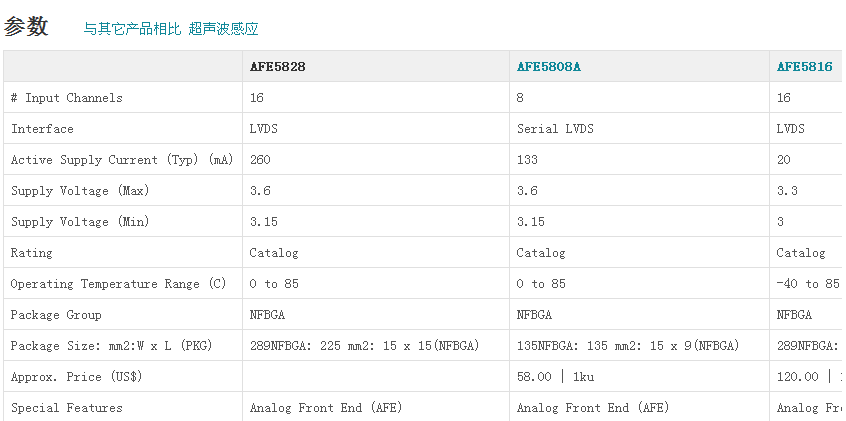Open the AFE5816 product link
Viewport: 846px width, 421px height.
(x=804, y=67)
